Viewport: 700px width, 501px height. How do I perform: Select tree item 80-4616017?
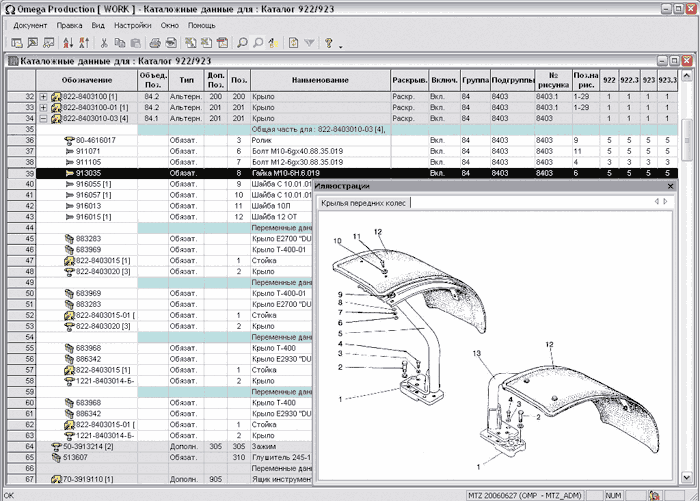tap(96, 140)
